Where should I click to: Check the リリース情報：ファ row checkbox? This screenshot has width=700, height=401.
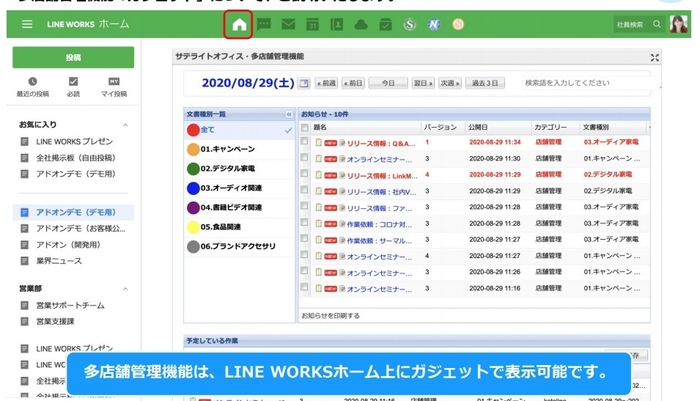click(304, 206)
